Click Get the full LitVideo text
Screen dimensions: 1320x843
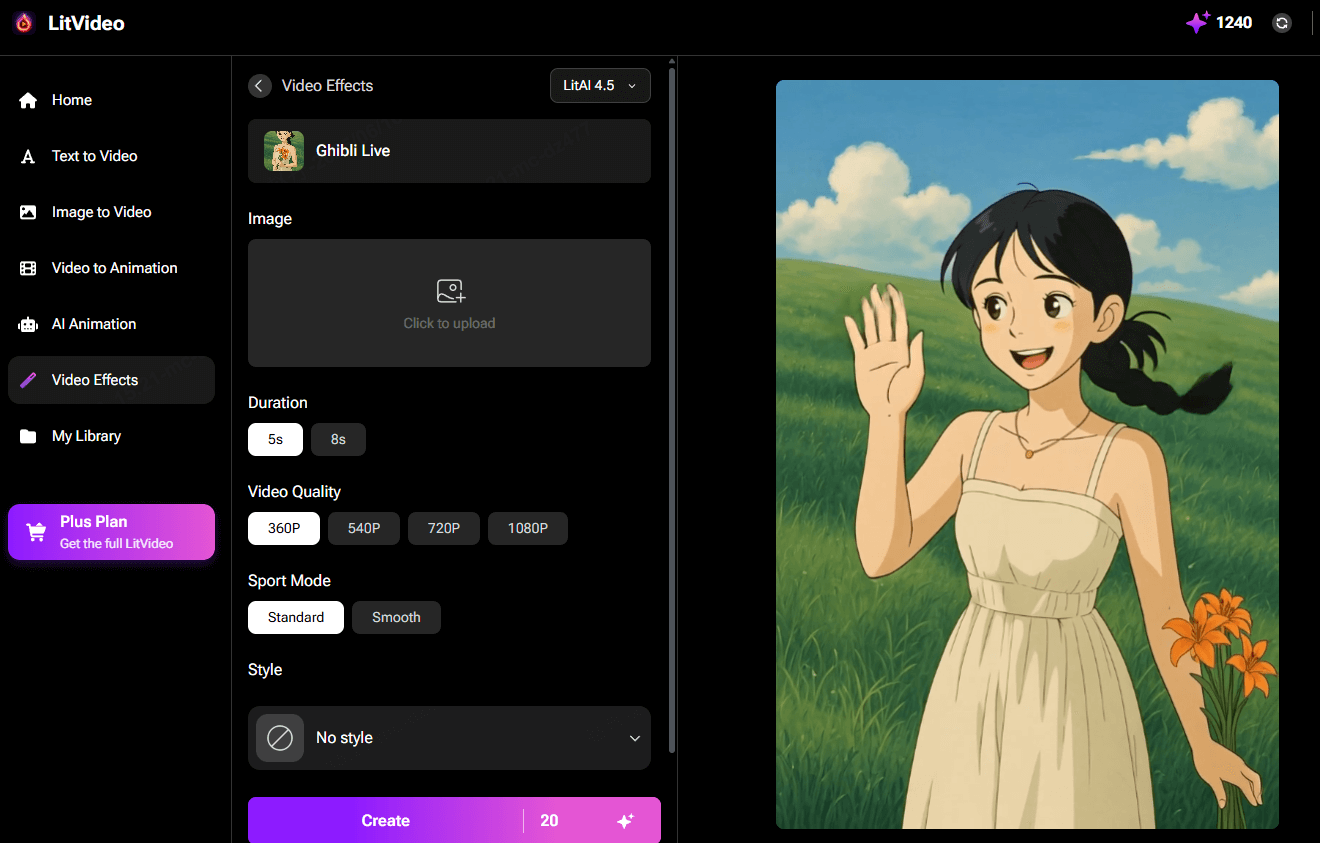[116, 544]
